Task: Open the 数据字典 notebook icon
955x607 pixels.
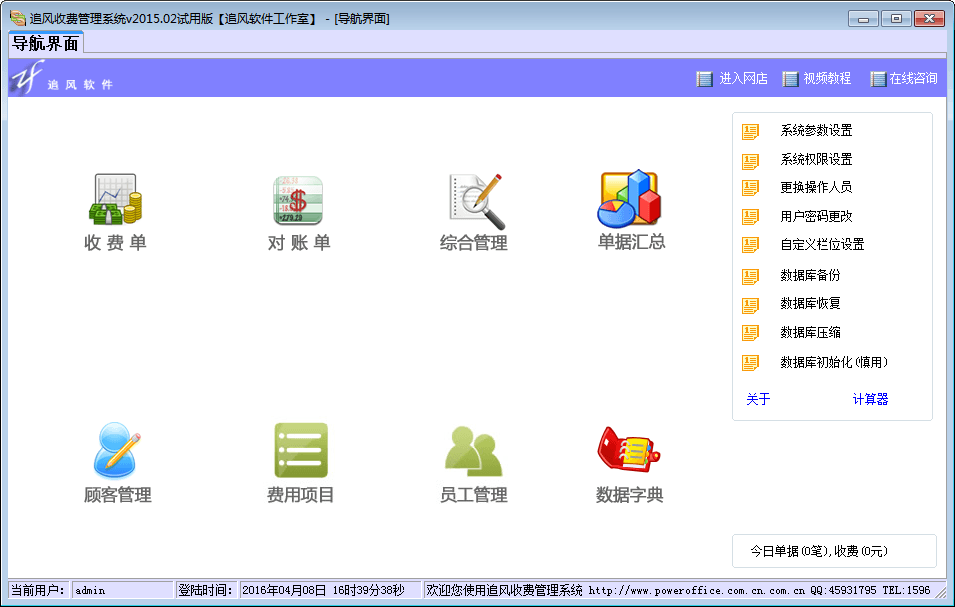Action: 629,449
